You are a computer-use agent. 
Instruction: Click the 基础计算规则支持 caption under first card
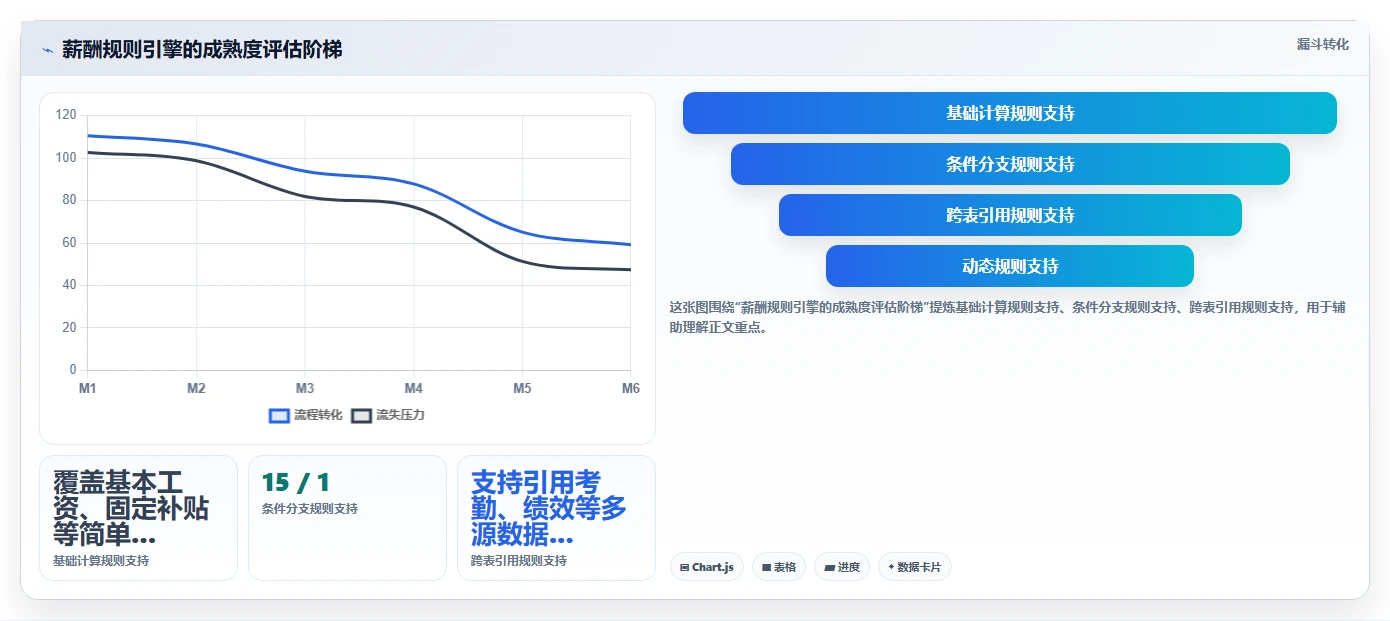coord(101,561)
